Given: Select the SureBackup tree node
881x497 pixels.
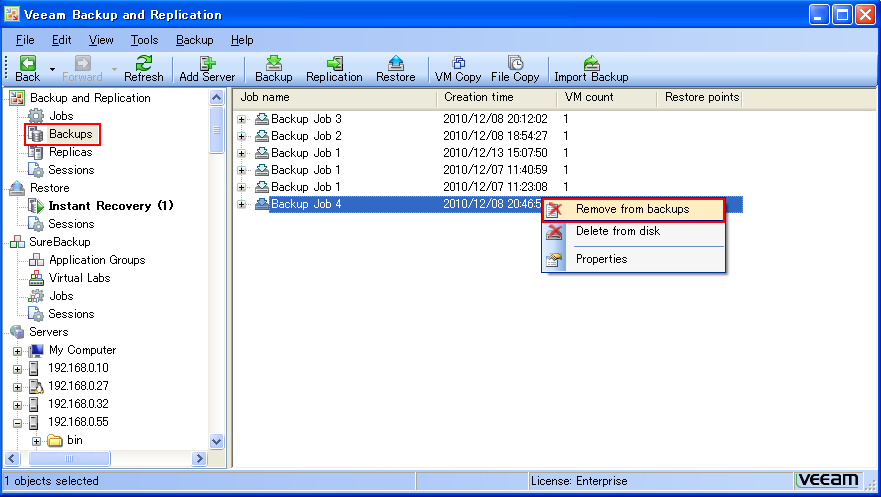Looking at the screenshot, I should pyautogui.click(x=60, y=241).
